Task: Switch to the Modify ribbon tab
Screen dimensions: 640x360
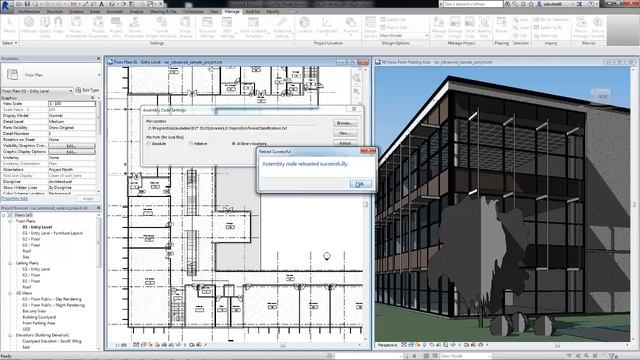Action: [x=273, y=11]
